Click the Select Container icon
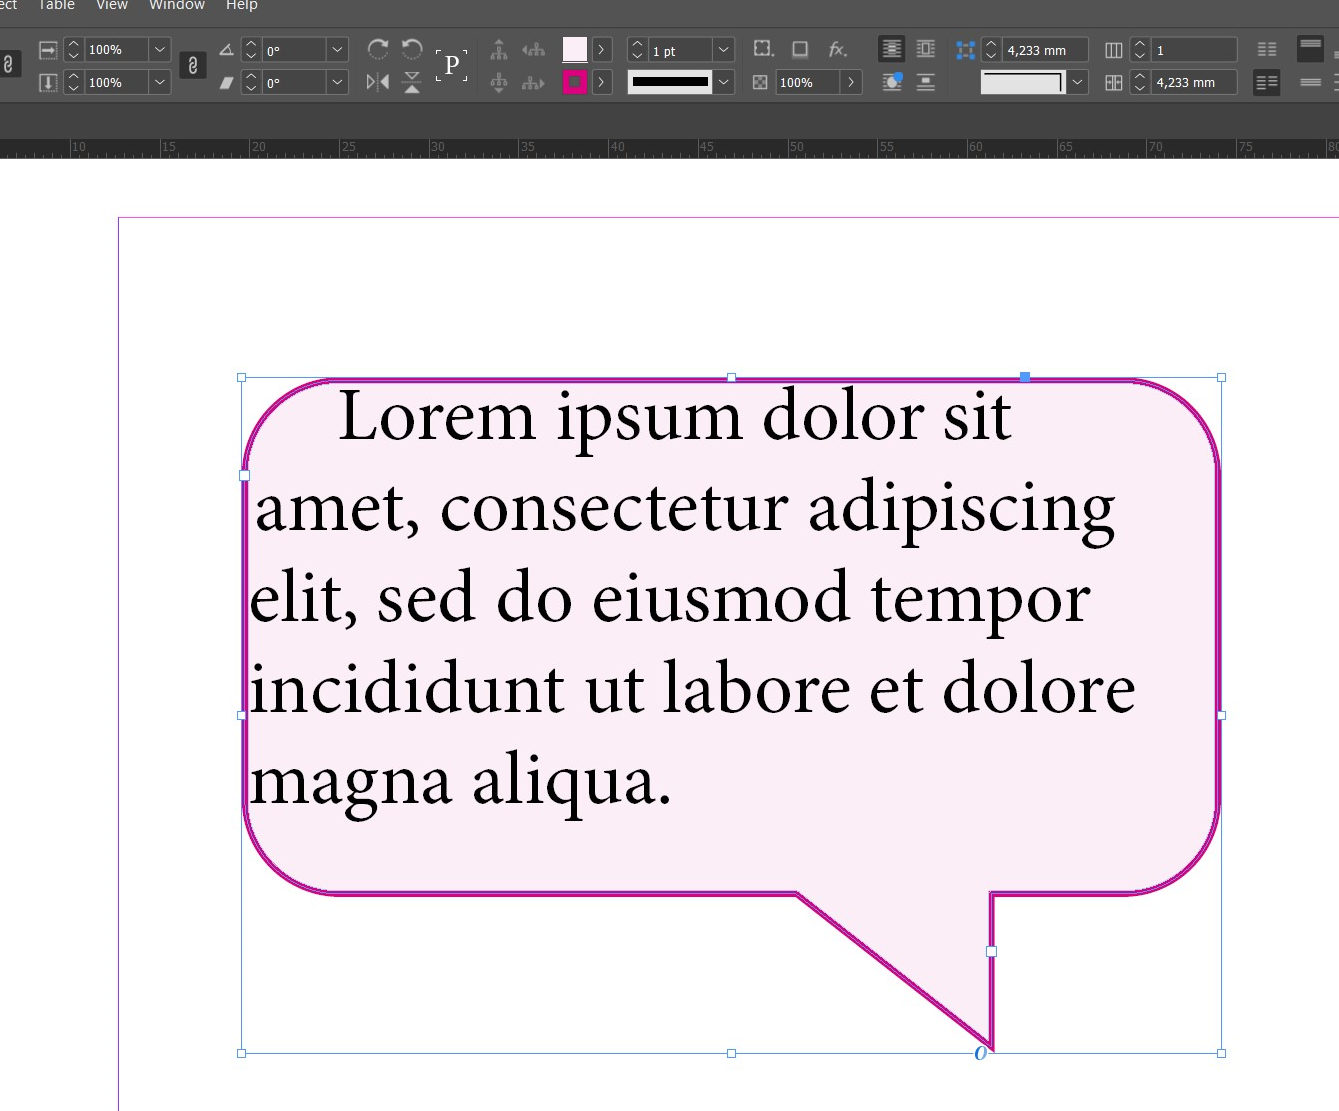 [x=499, y=50]
